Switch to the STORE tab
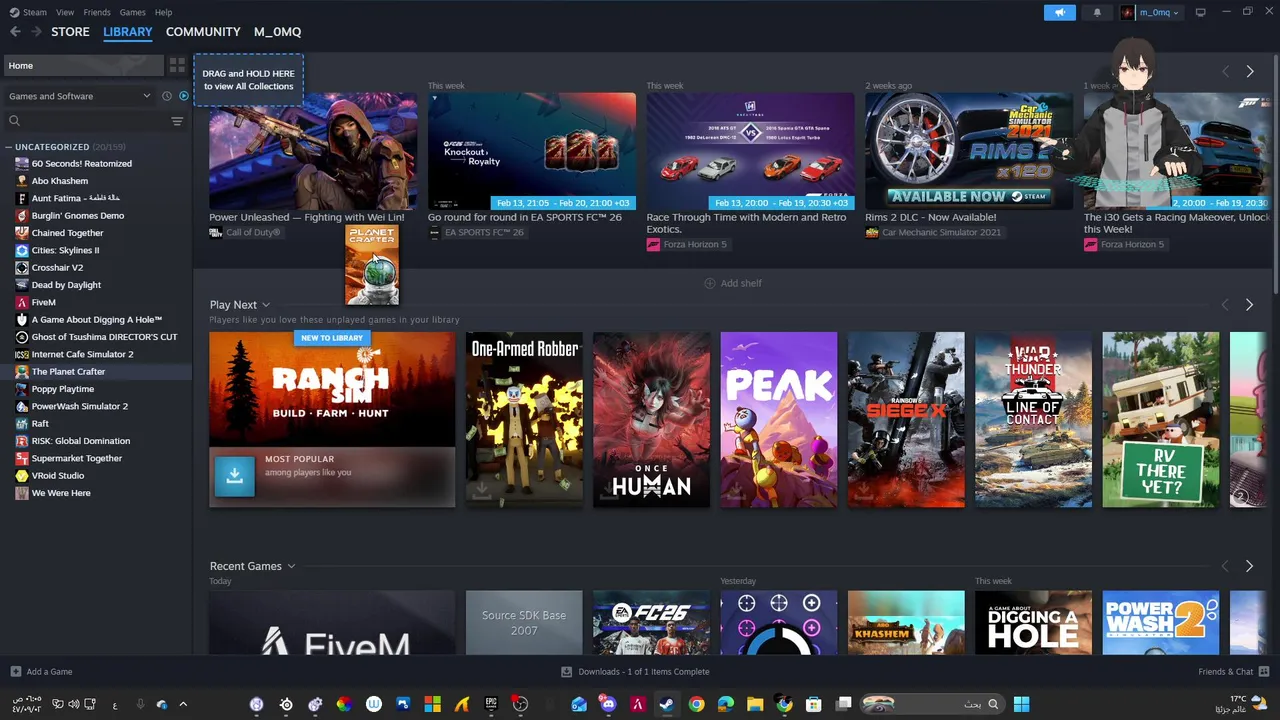Screen dimensions: 1280x720 click(x=70, y=32)
